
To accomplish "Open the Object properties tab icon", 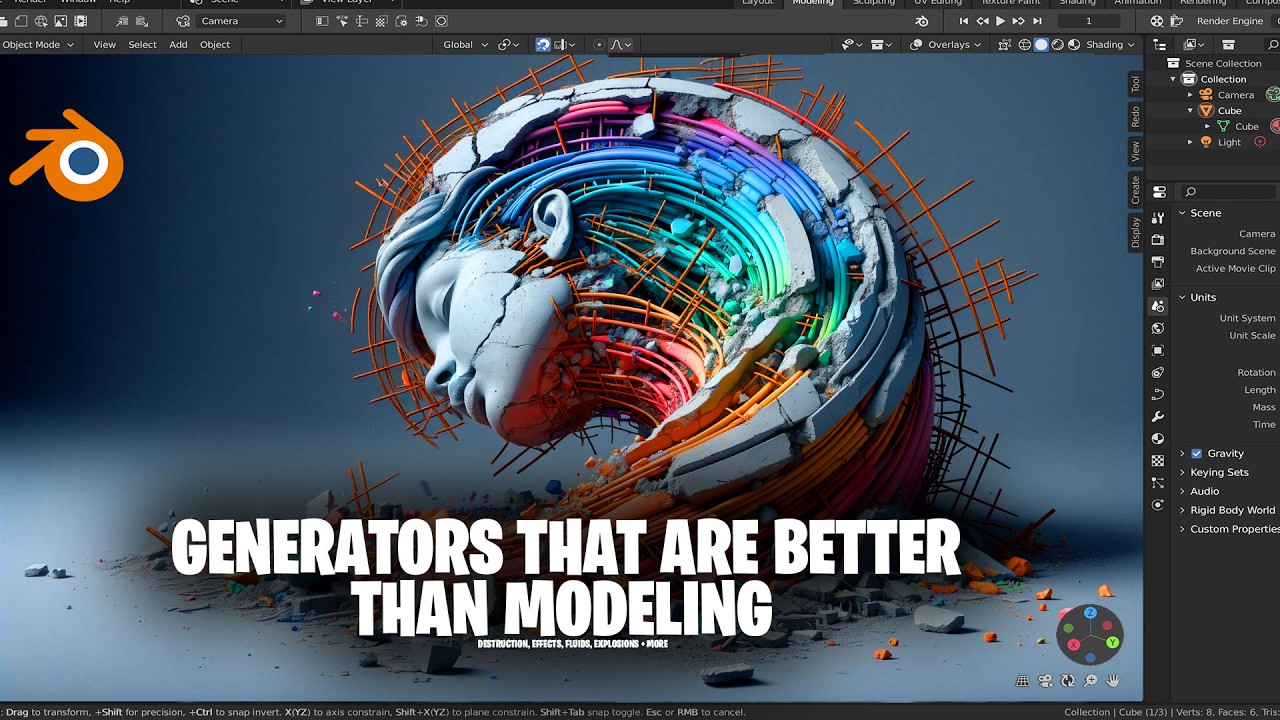I will tap(1158, 350).
